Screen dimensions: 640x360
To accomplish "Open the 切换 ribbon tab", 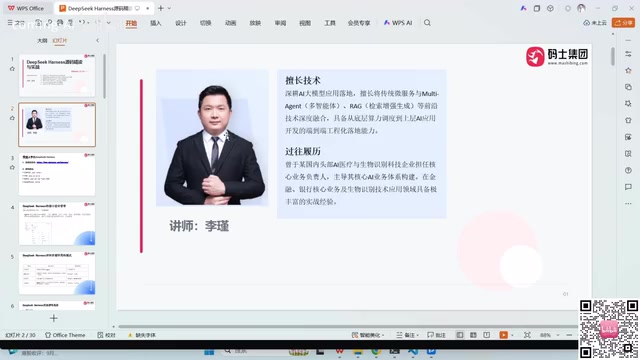I will [206, 23].
